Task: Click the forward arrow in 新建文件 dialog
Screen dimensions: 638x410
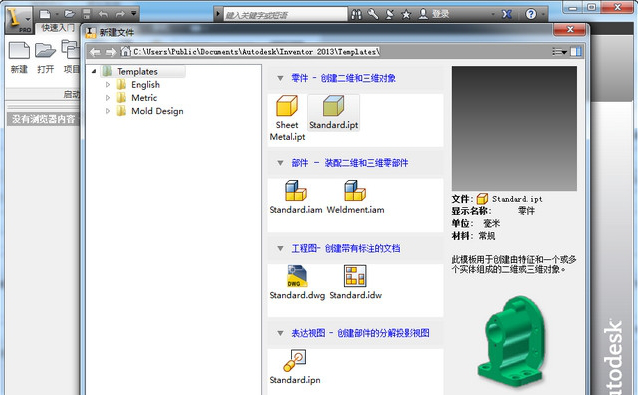Action: click(110, 52)
